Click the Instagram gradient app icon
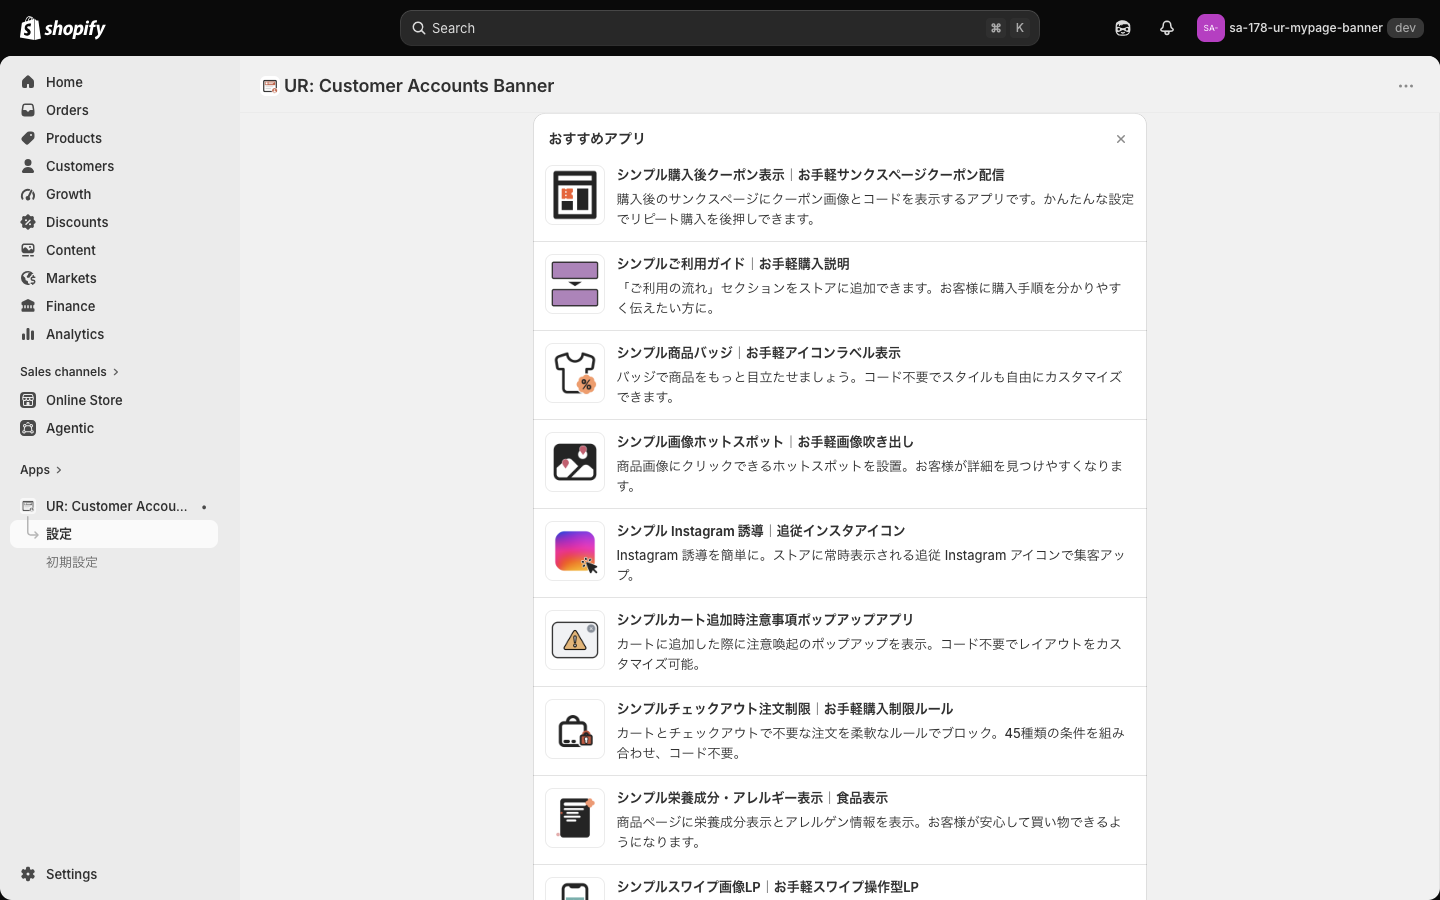The image size is (1440, 900). coord(575,551)
